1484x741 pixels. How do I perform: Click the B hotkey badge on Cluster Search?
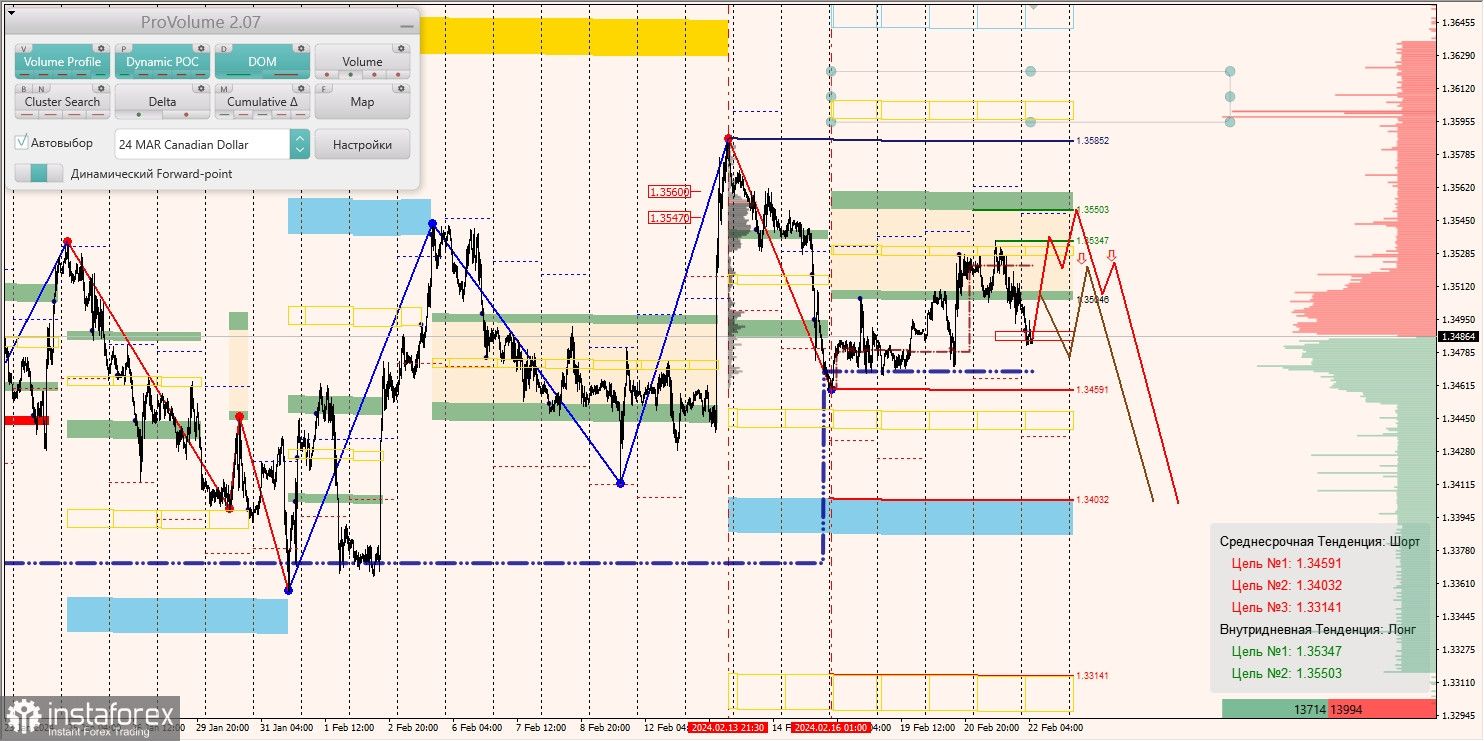point(24,89)
